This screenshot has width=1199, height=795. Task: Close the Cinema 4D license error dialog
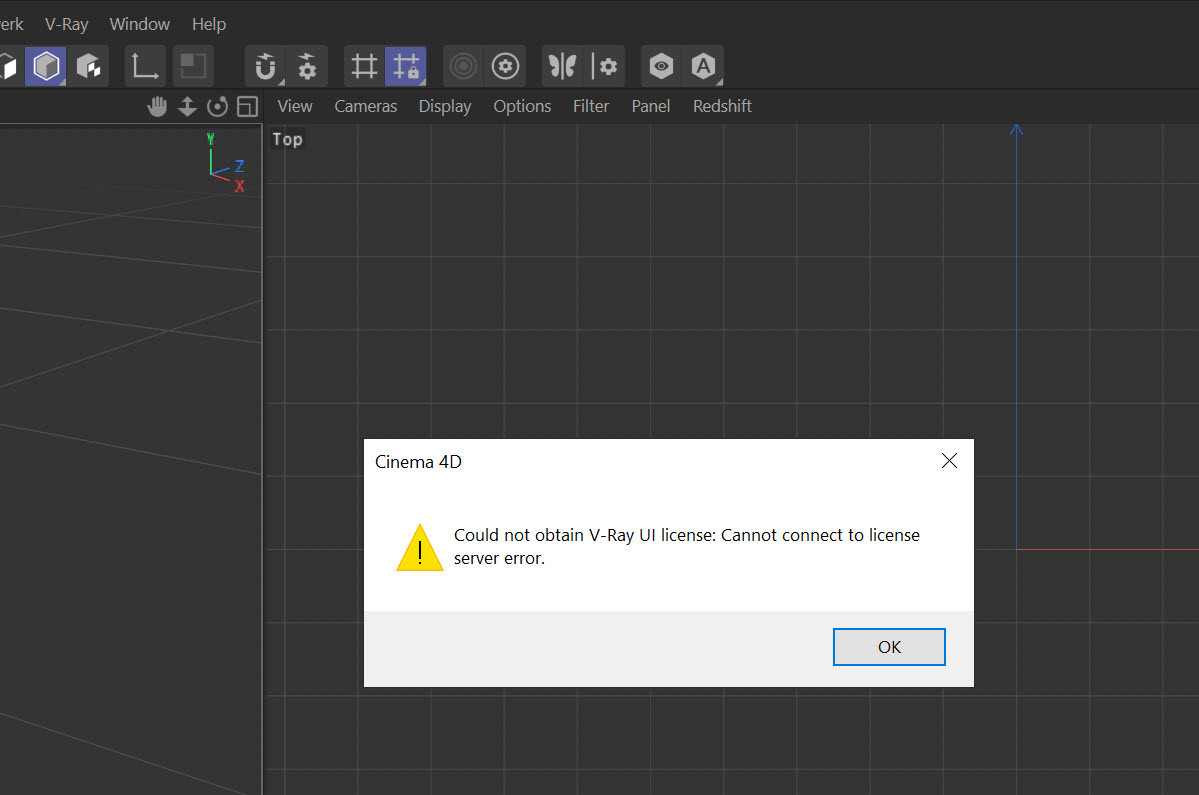tap(949, 461)
